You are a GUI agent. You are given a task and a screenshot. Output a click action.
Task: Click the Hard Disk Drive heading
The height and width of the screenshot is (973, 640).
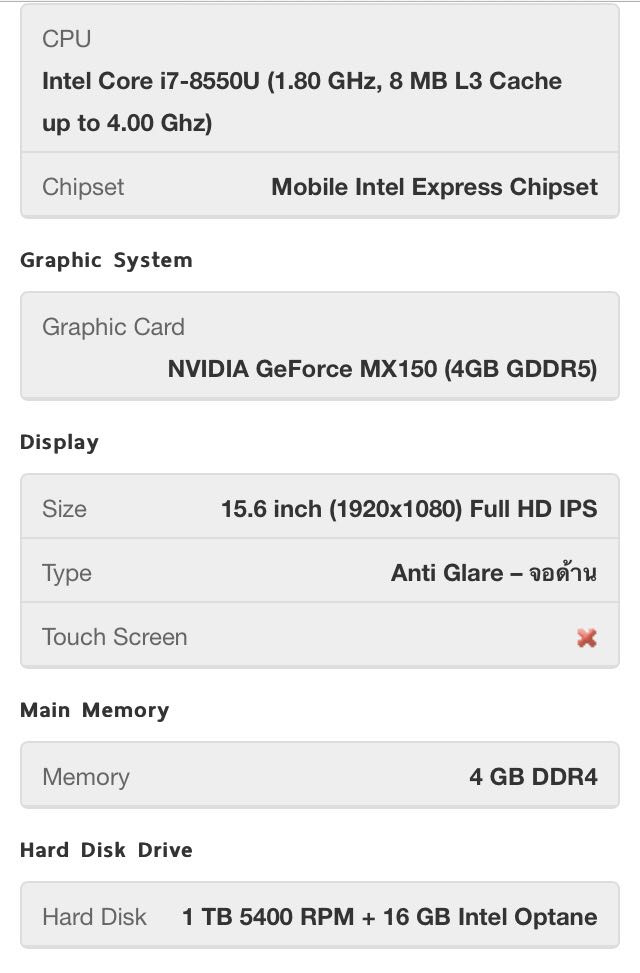(106, 850)
